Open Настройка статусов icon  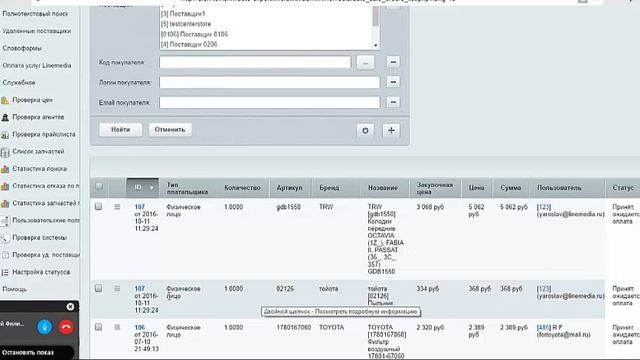[x=5, y=272]
